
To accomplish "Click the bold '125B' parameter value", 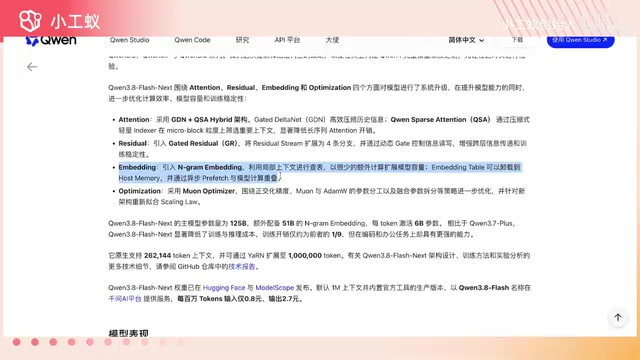I will coord(238,223).
